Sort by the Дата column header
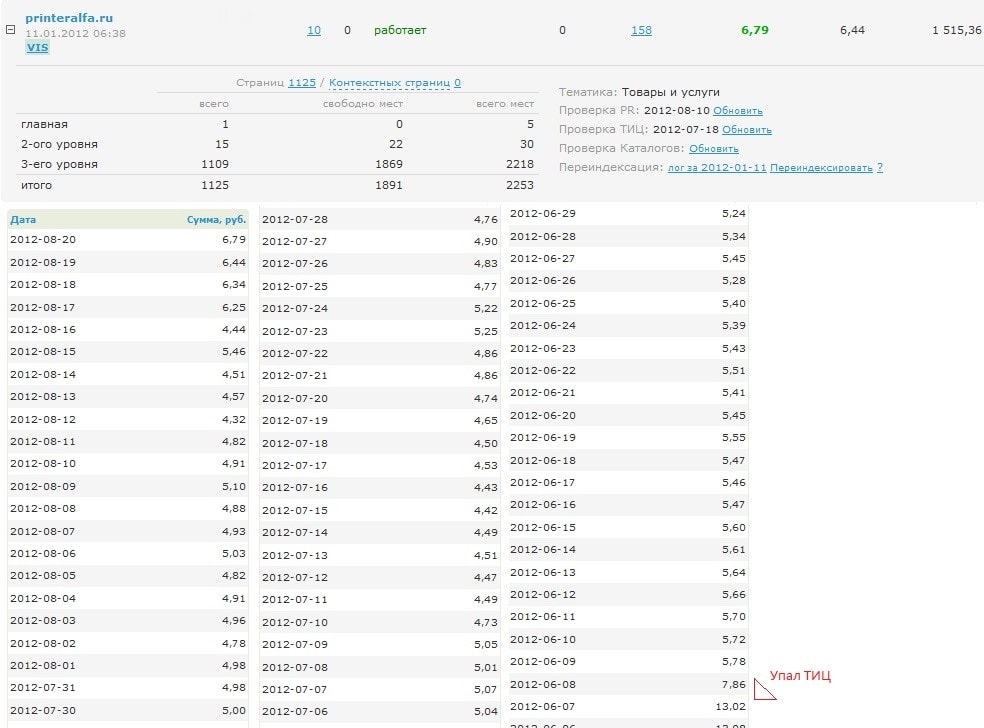Screen dimensions: 984x728 23,219
